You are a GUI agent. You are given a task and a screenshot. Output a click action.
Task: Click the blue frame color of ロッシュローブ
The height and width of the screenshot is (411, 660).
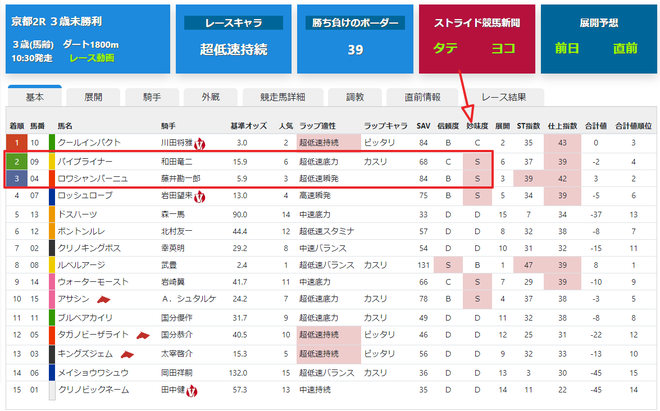click(x=52, y=196)
